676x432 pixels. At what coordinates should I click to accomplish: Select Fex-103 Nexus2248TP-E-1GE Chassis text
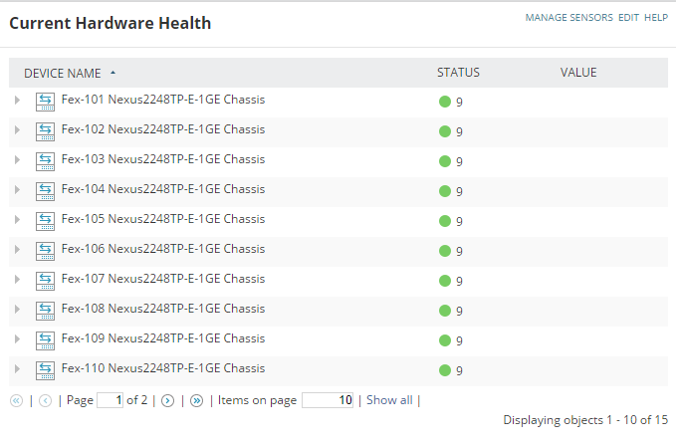(163, 159)
